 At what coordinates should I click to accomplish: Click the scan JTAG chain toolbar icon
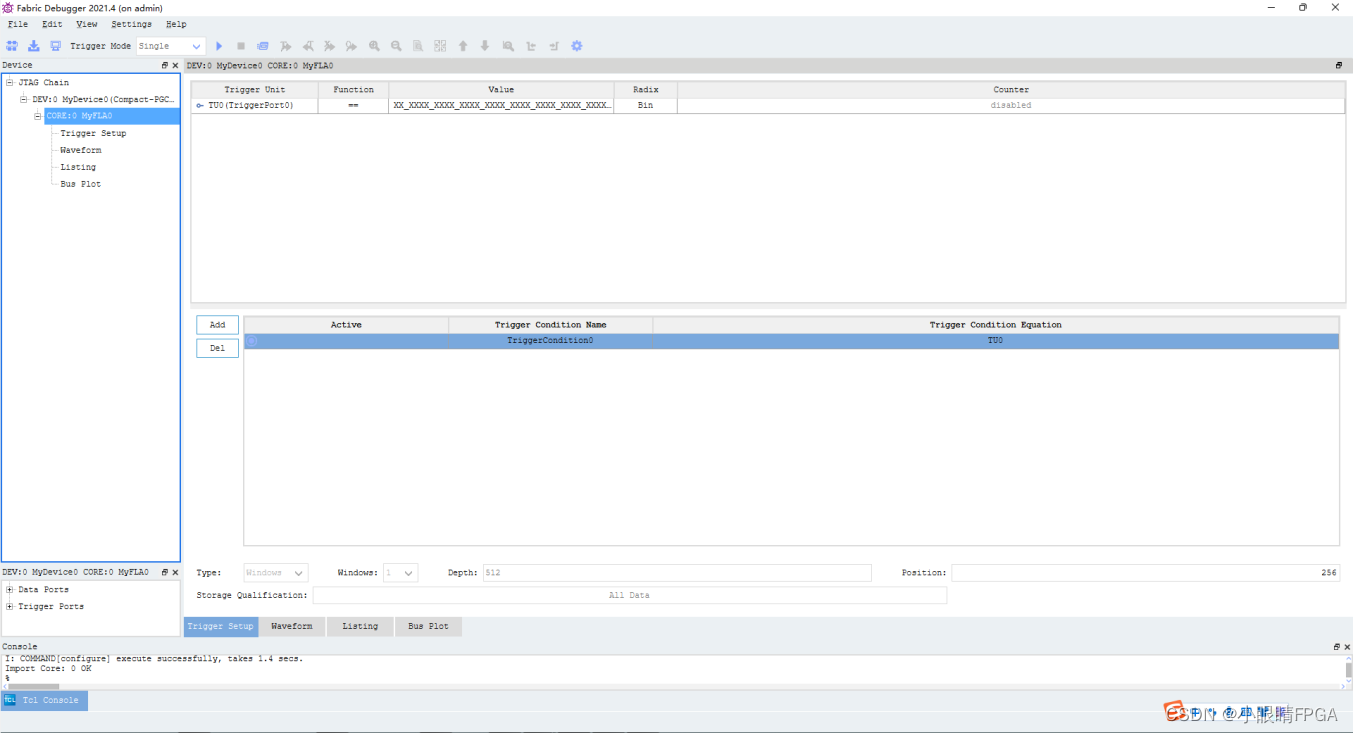(x=12, y=46)
